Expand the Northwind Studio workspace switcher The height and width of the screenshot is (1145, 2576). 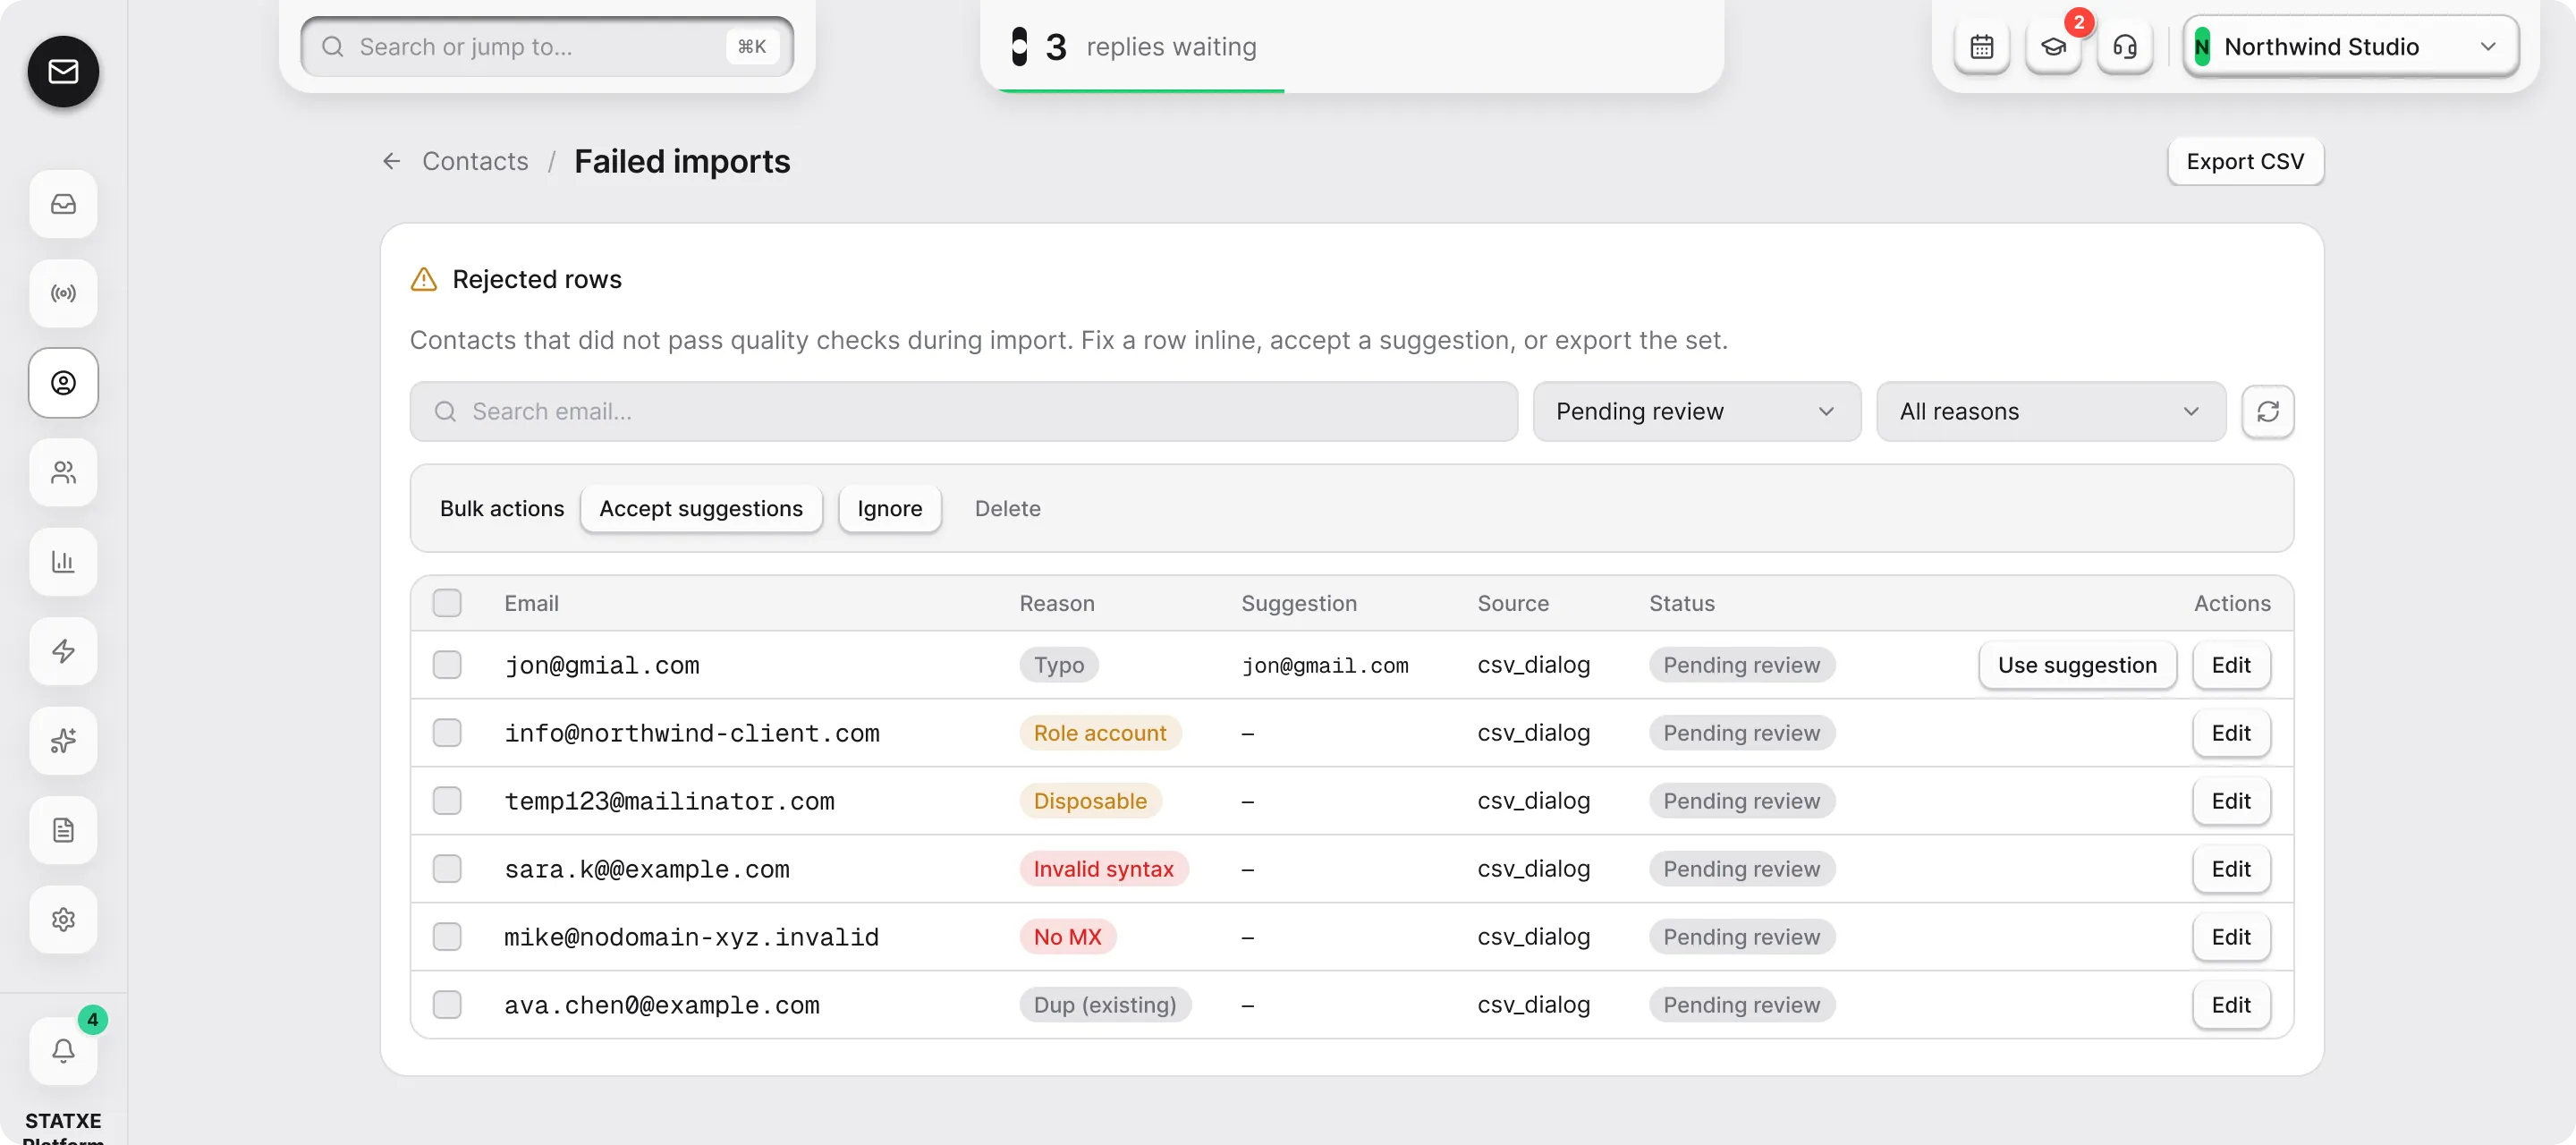(x=2350, y=47)
